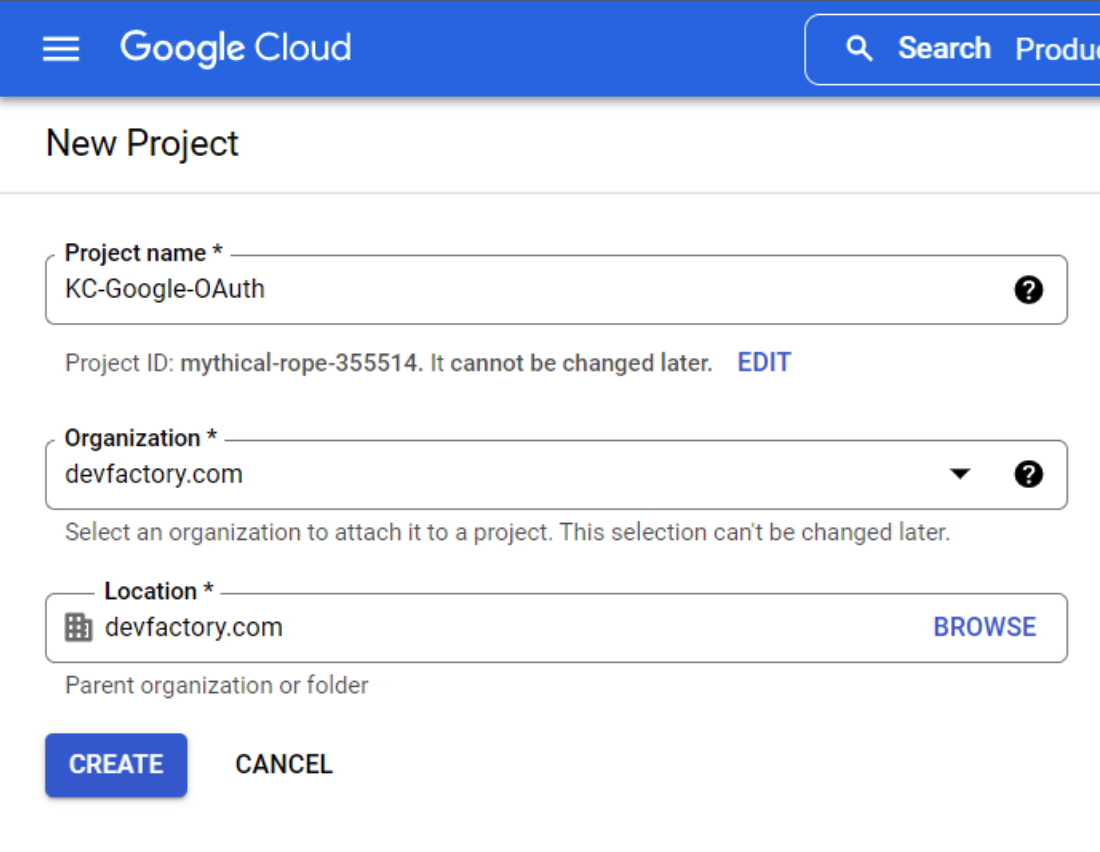Screen dimensions: 1100x852
Task: Expand the Organization dropdown arrow
Action: 960,474
